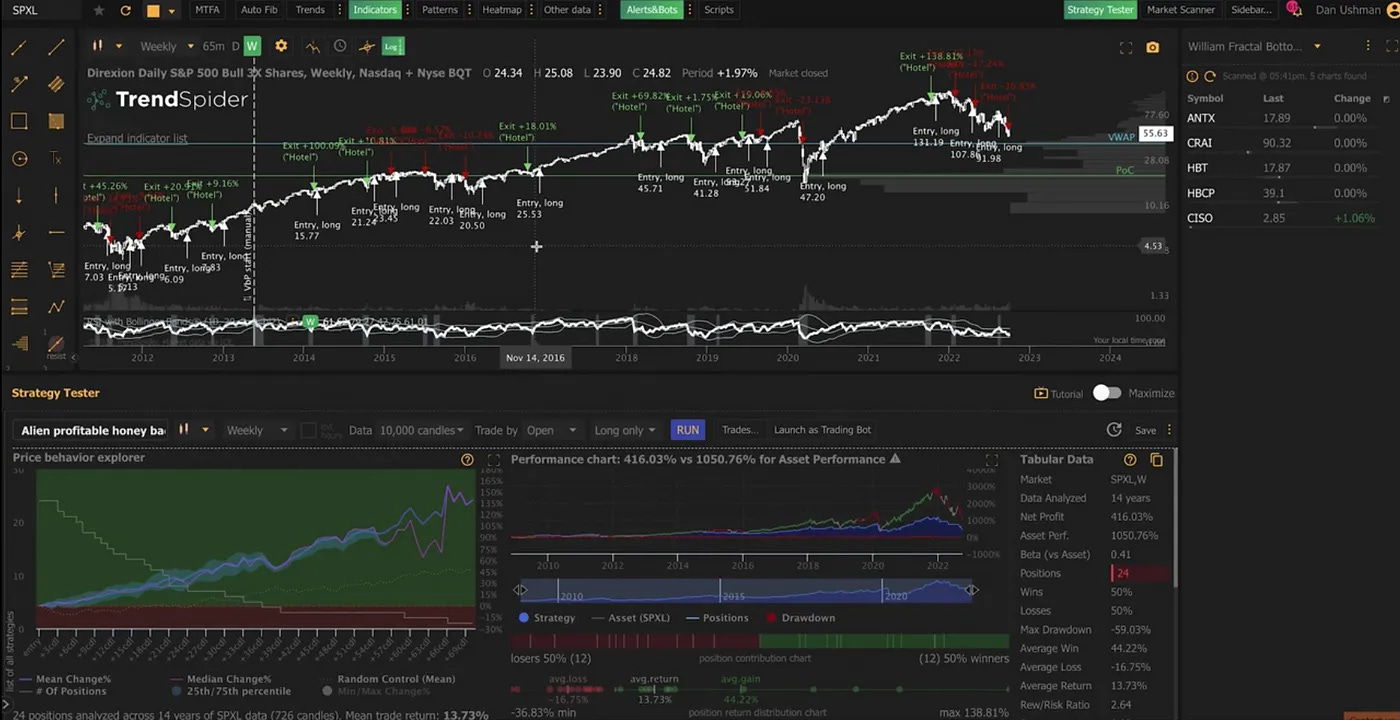Click Expand indicator list link
The height and width of the screenshot is (720, 1400).
[x=136, y=138]
